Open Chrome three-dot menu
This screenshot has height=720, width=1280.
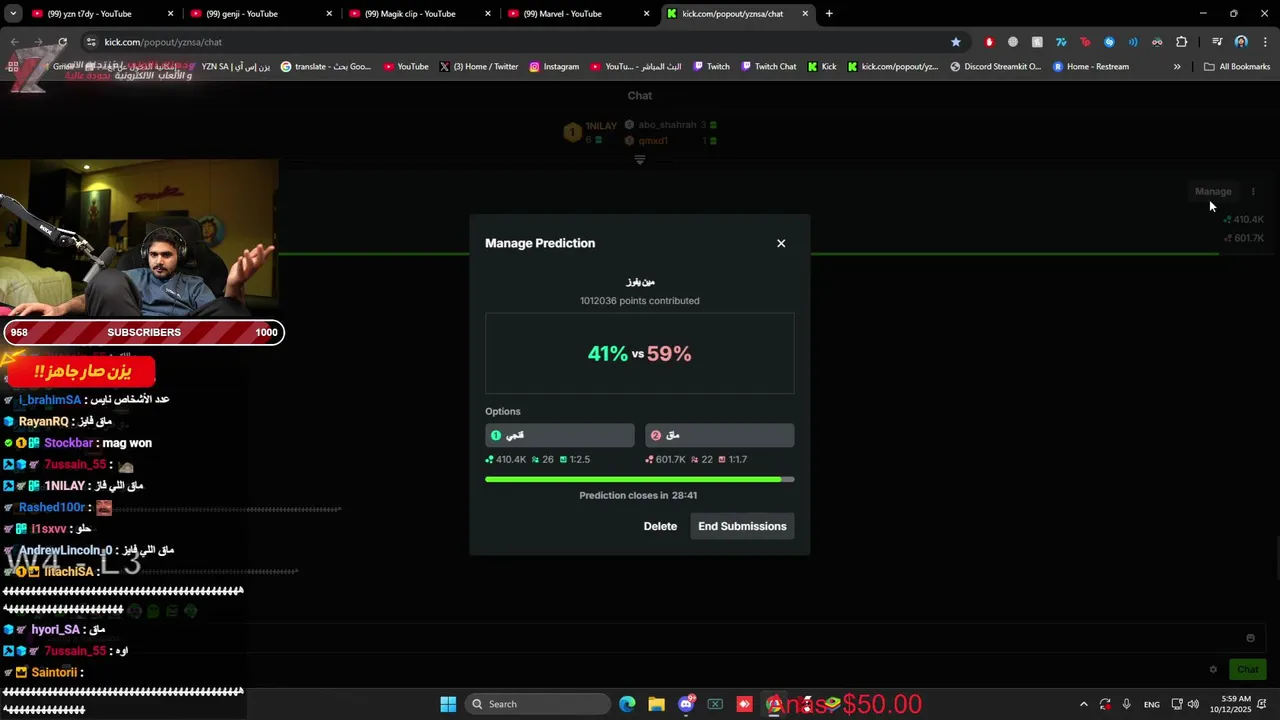pyautogui.click(x=1265, y=42)
